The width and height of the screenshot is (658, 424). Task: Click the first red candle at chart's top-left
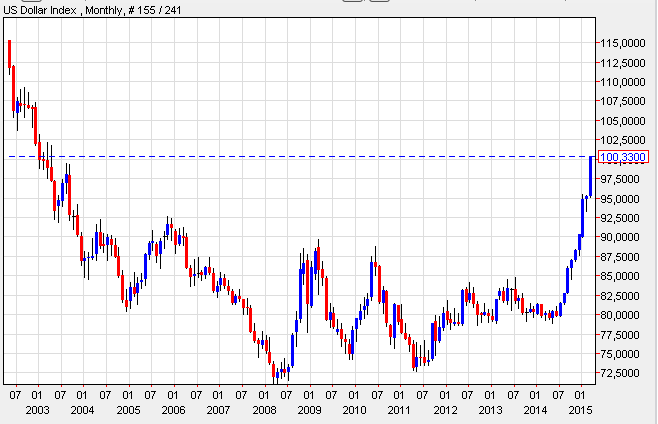click(x=10, y=54)
